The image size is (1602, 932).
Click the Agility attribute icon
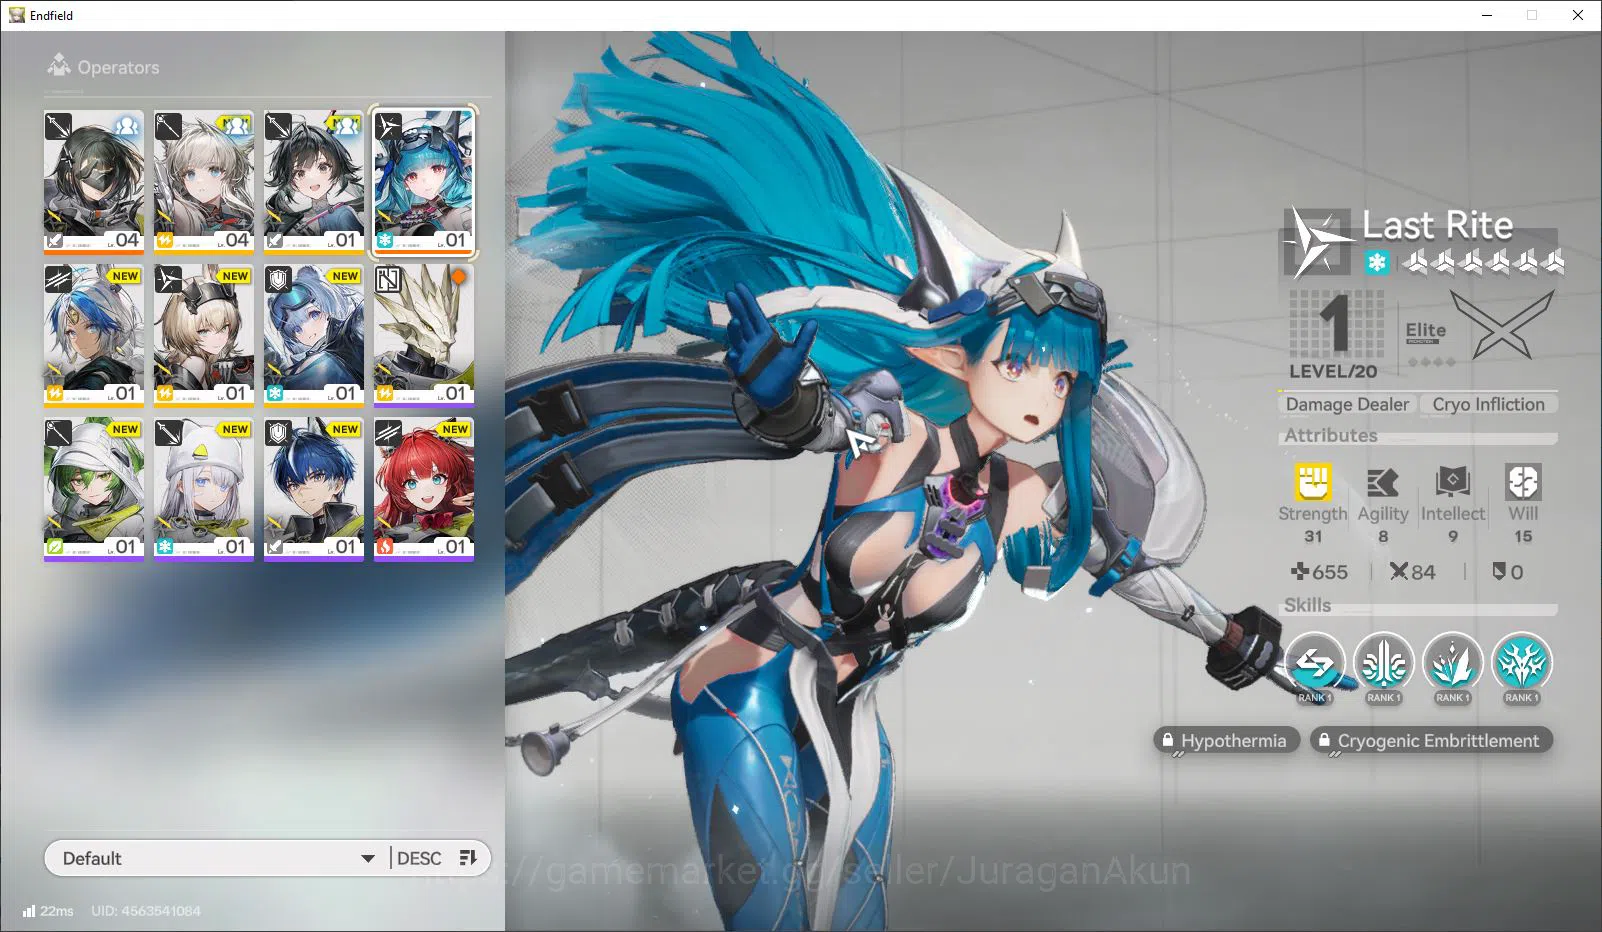point(1383,482)
